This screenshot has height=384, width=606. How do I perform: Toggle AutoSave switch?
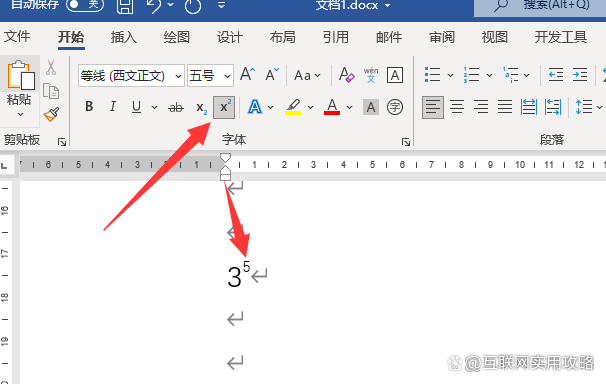pyautogui.click(x=85, y=5)
